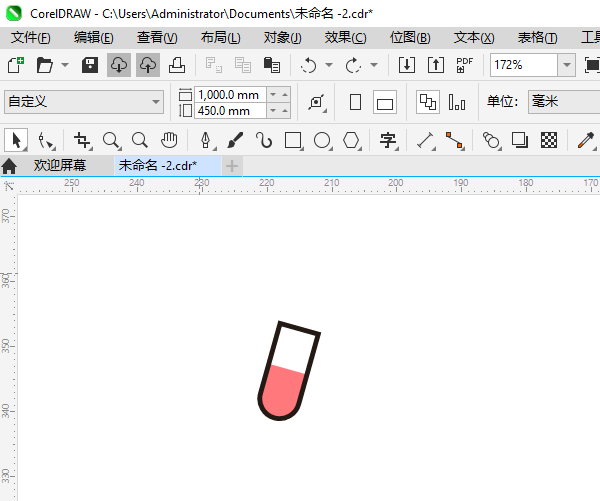This screenshot has width=600, height=501.
Task: Click the Cut icon
Action: coord(213,65)
